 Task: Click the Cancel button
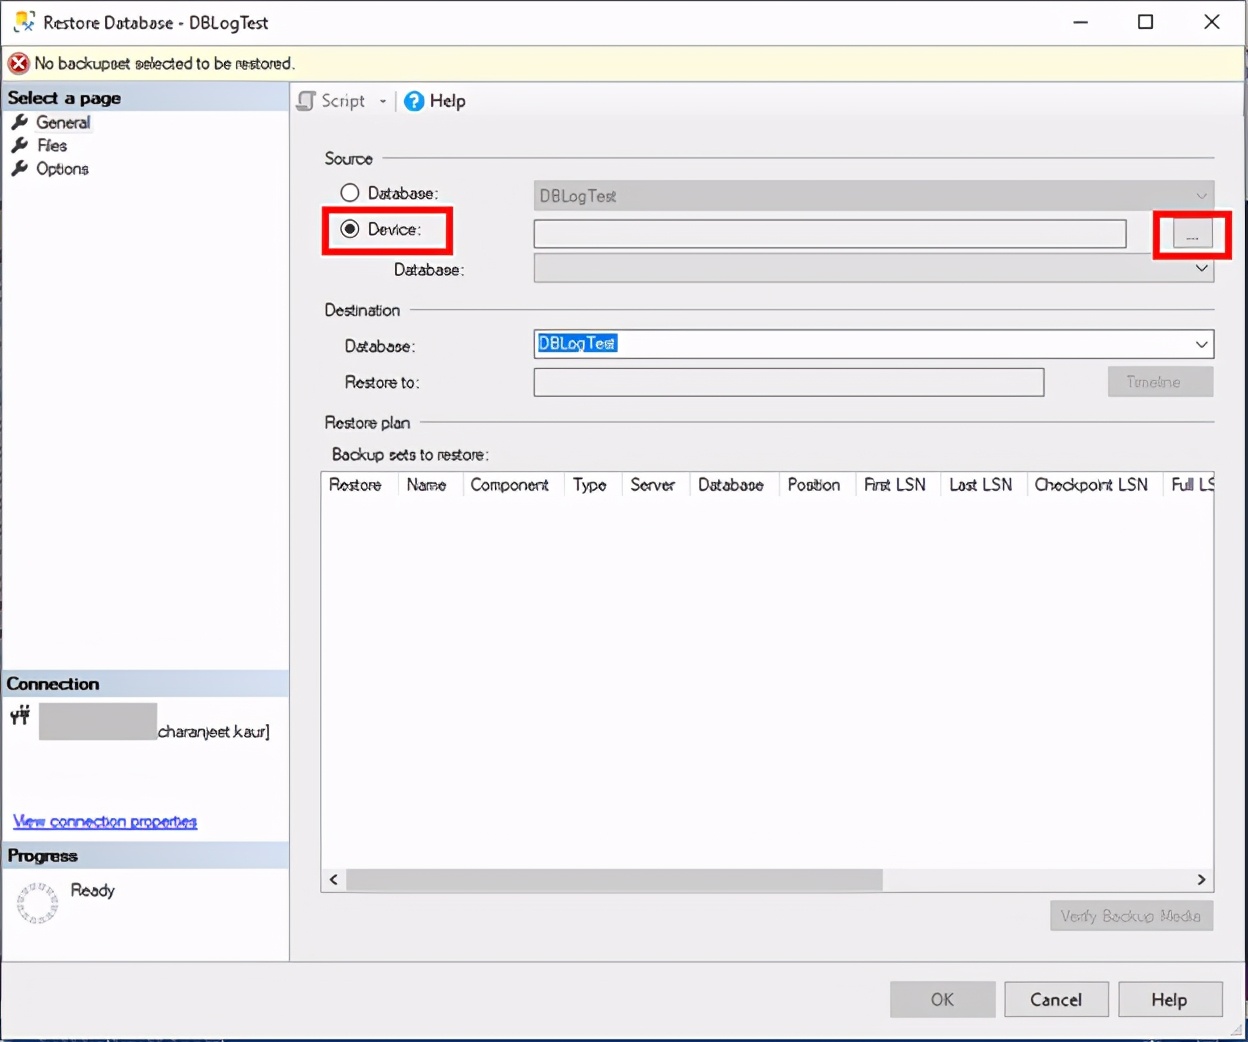point(1056,999)
